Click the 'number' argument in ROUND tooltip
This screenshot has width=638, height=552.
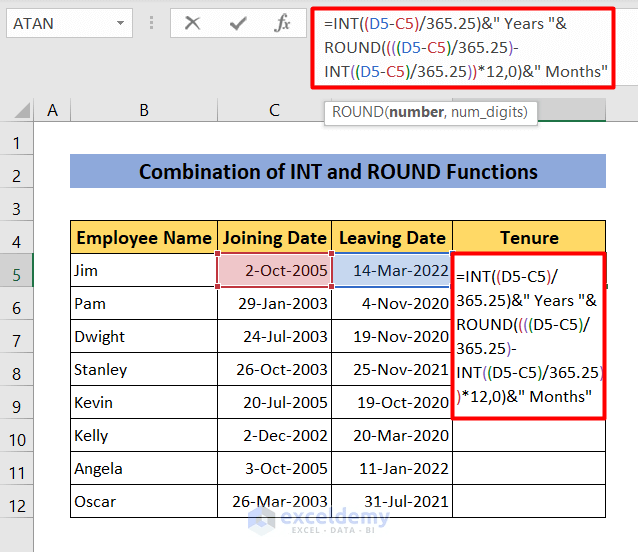[x=416, y=112]
